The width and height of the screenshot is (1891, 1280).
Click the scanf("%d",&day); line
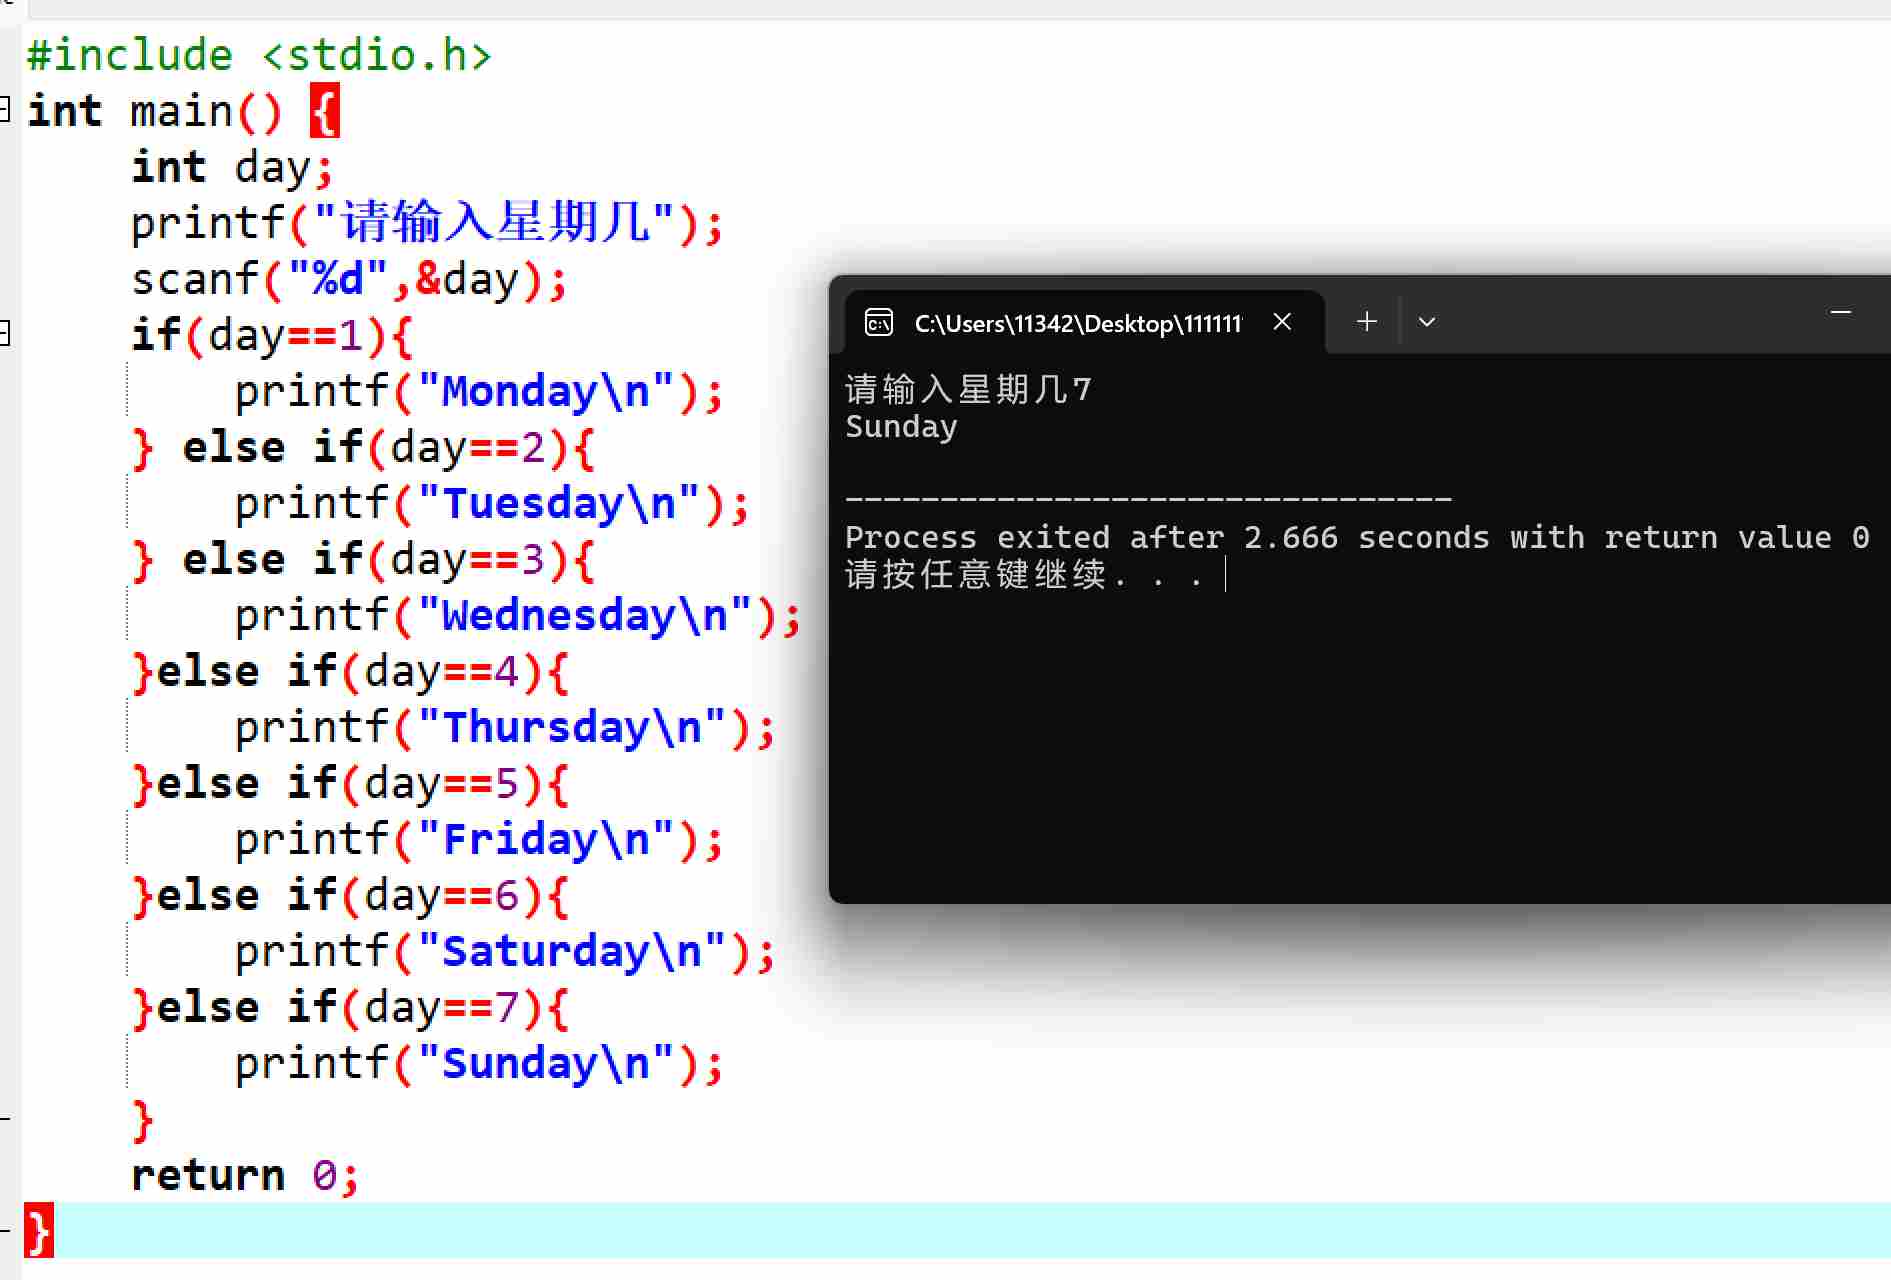pos(350,279)
